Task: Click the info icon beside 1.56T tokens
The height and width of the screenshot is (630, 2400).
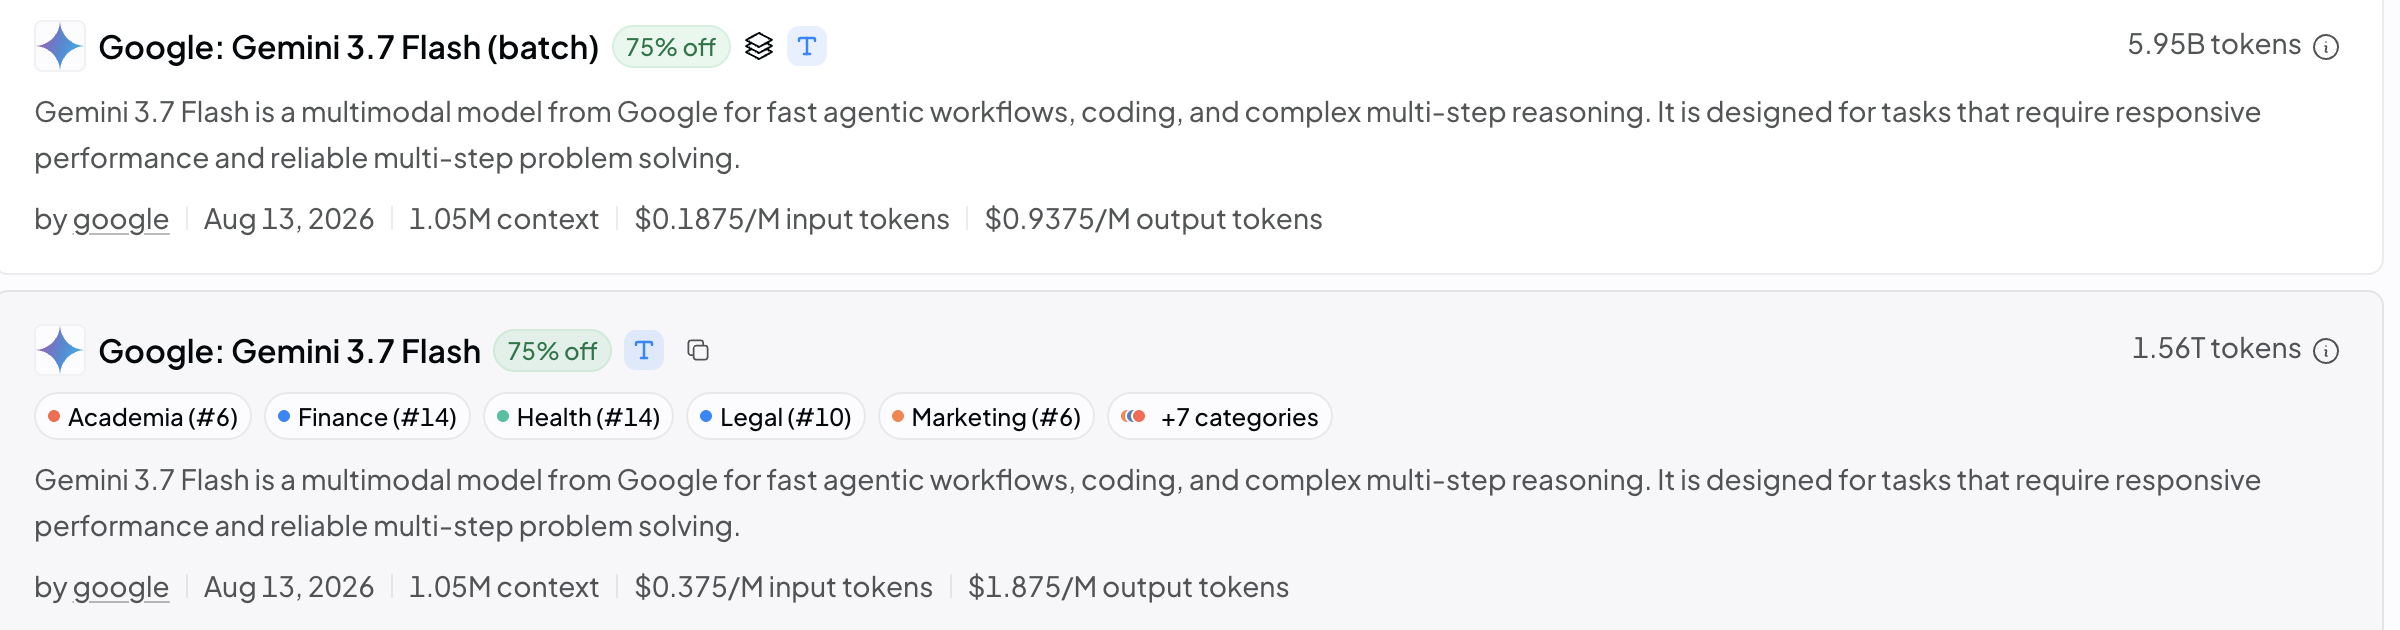Action: click(2326, 351)
